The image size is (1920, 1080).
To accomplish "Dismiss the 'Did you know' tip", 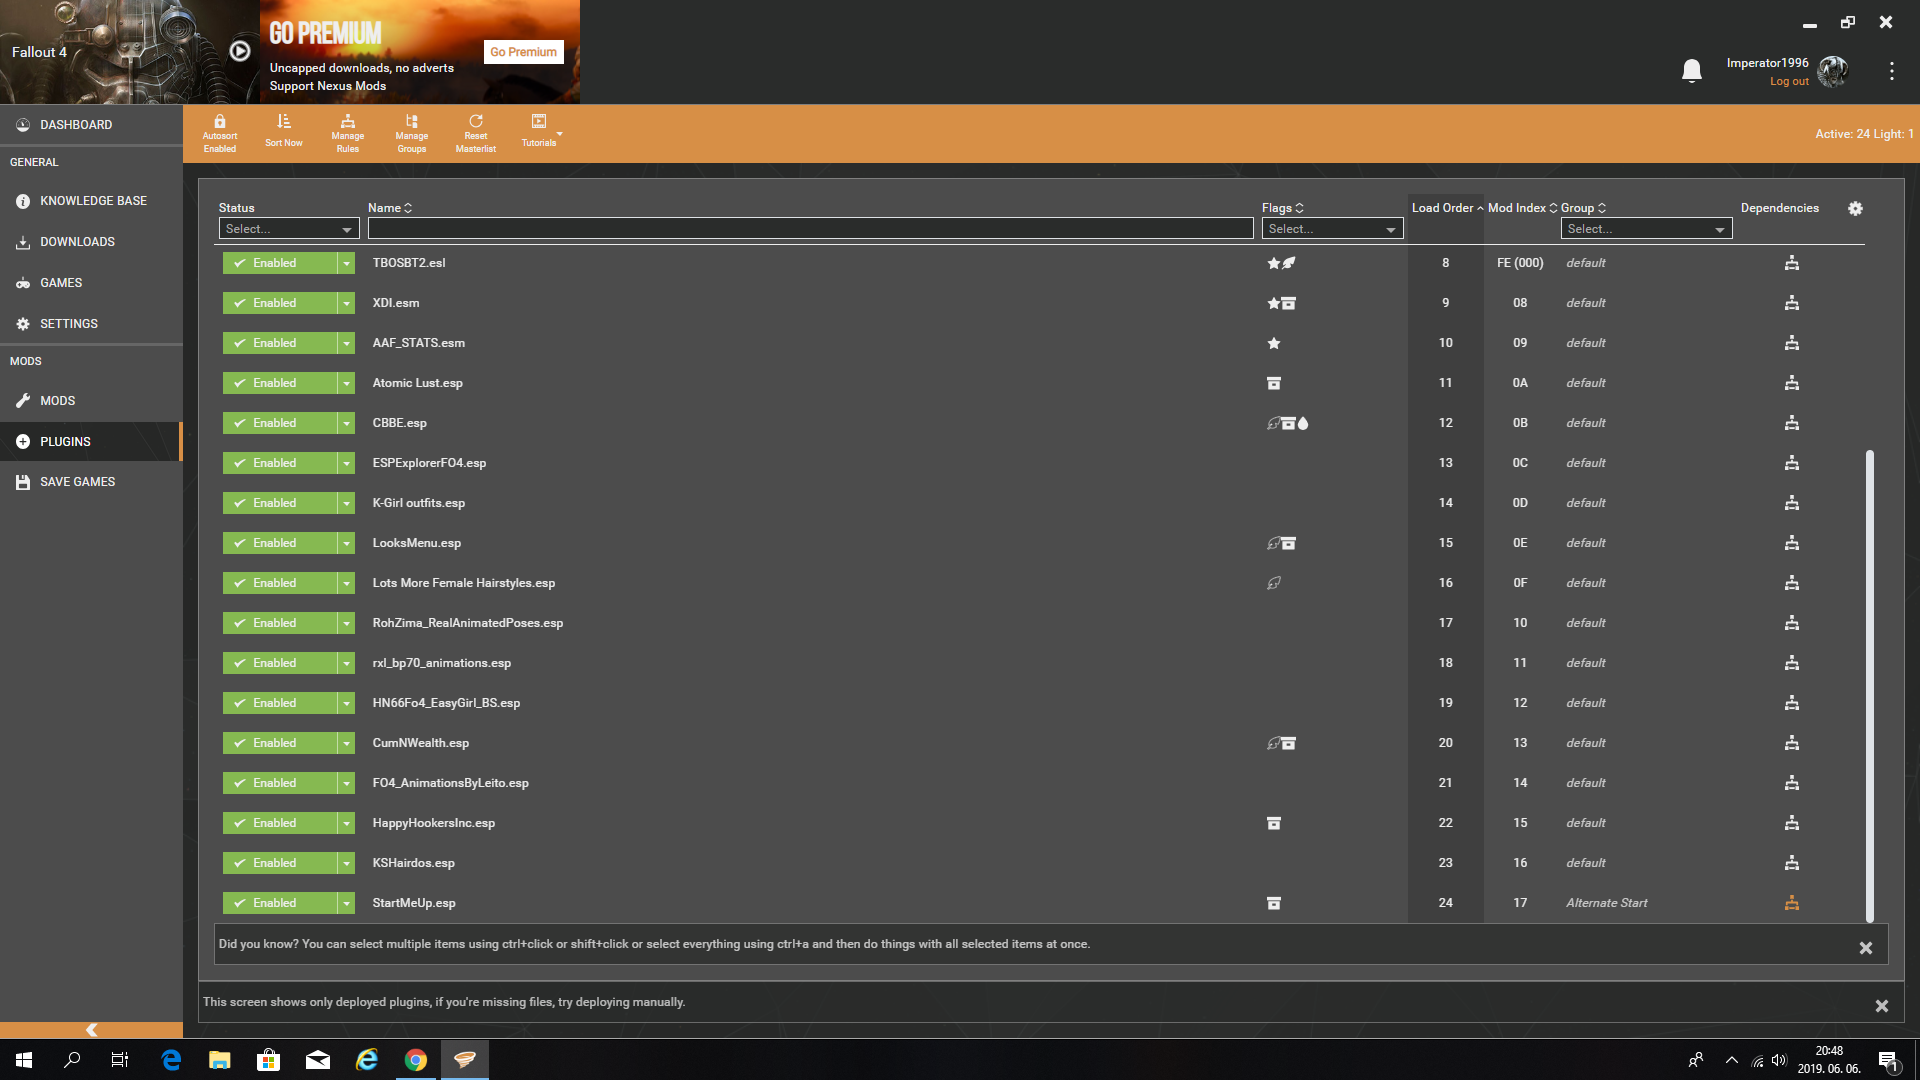I will (x=1865, y=948).
